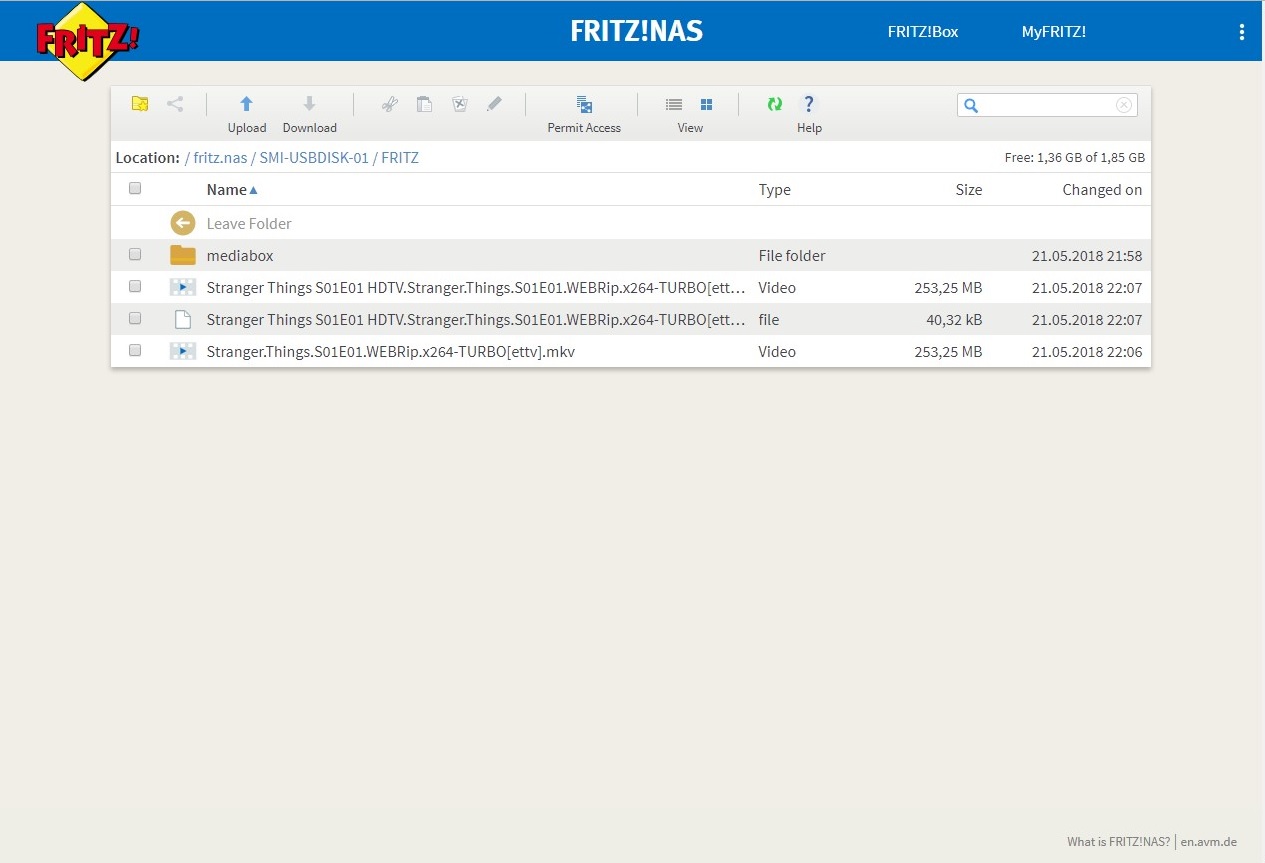Sort by the Type column header
This screenshot has height=863, width=1265.
point(775,190)
